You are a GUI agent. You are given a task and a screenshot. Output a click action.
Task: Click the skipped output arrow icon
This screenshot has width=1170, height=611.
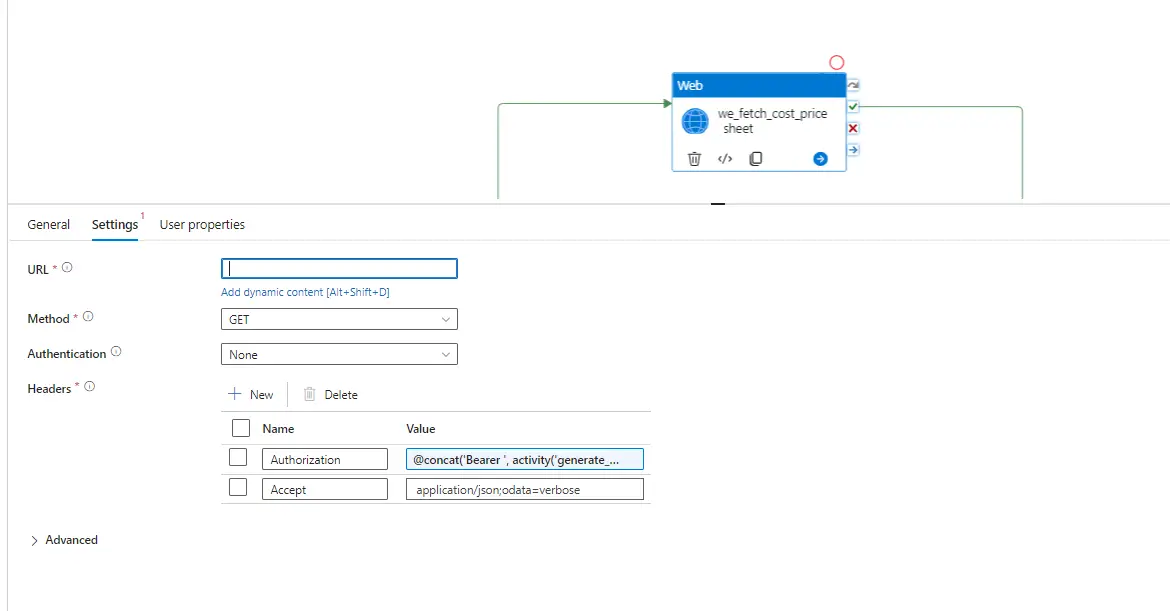click(x=852, y=149)
